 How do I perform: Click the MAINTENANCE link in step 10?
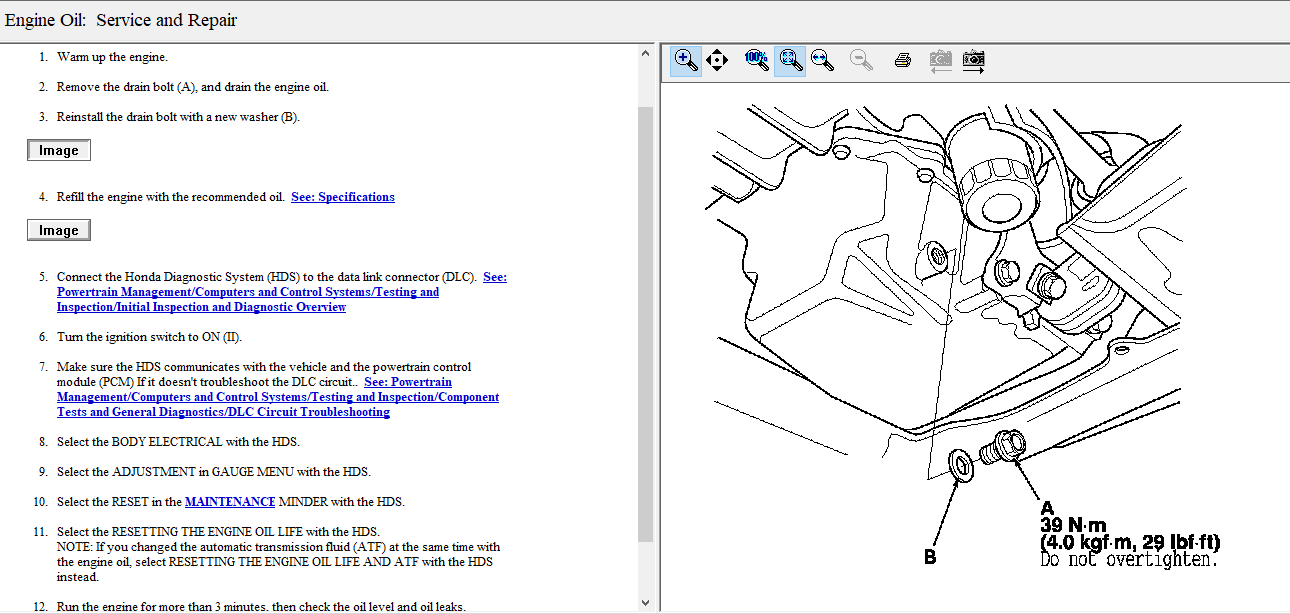coord(230,502)
